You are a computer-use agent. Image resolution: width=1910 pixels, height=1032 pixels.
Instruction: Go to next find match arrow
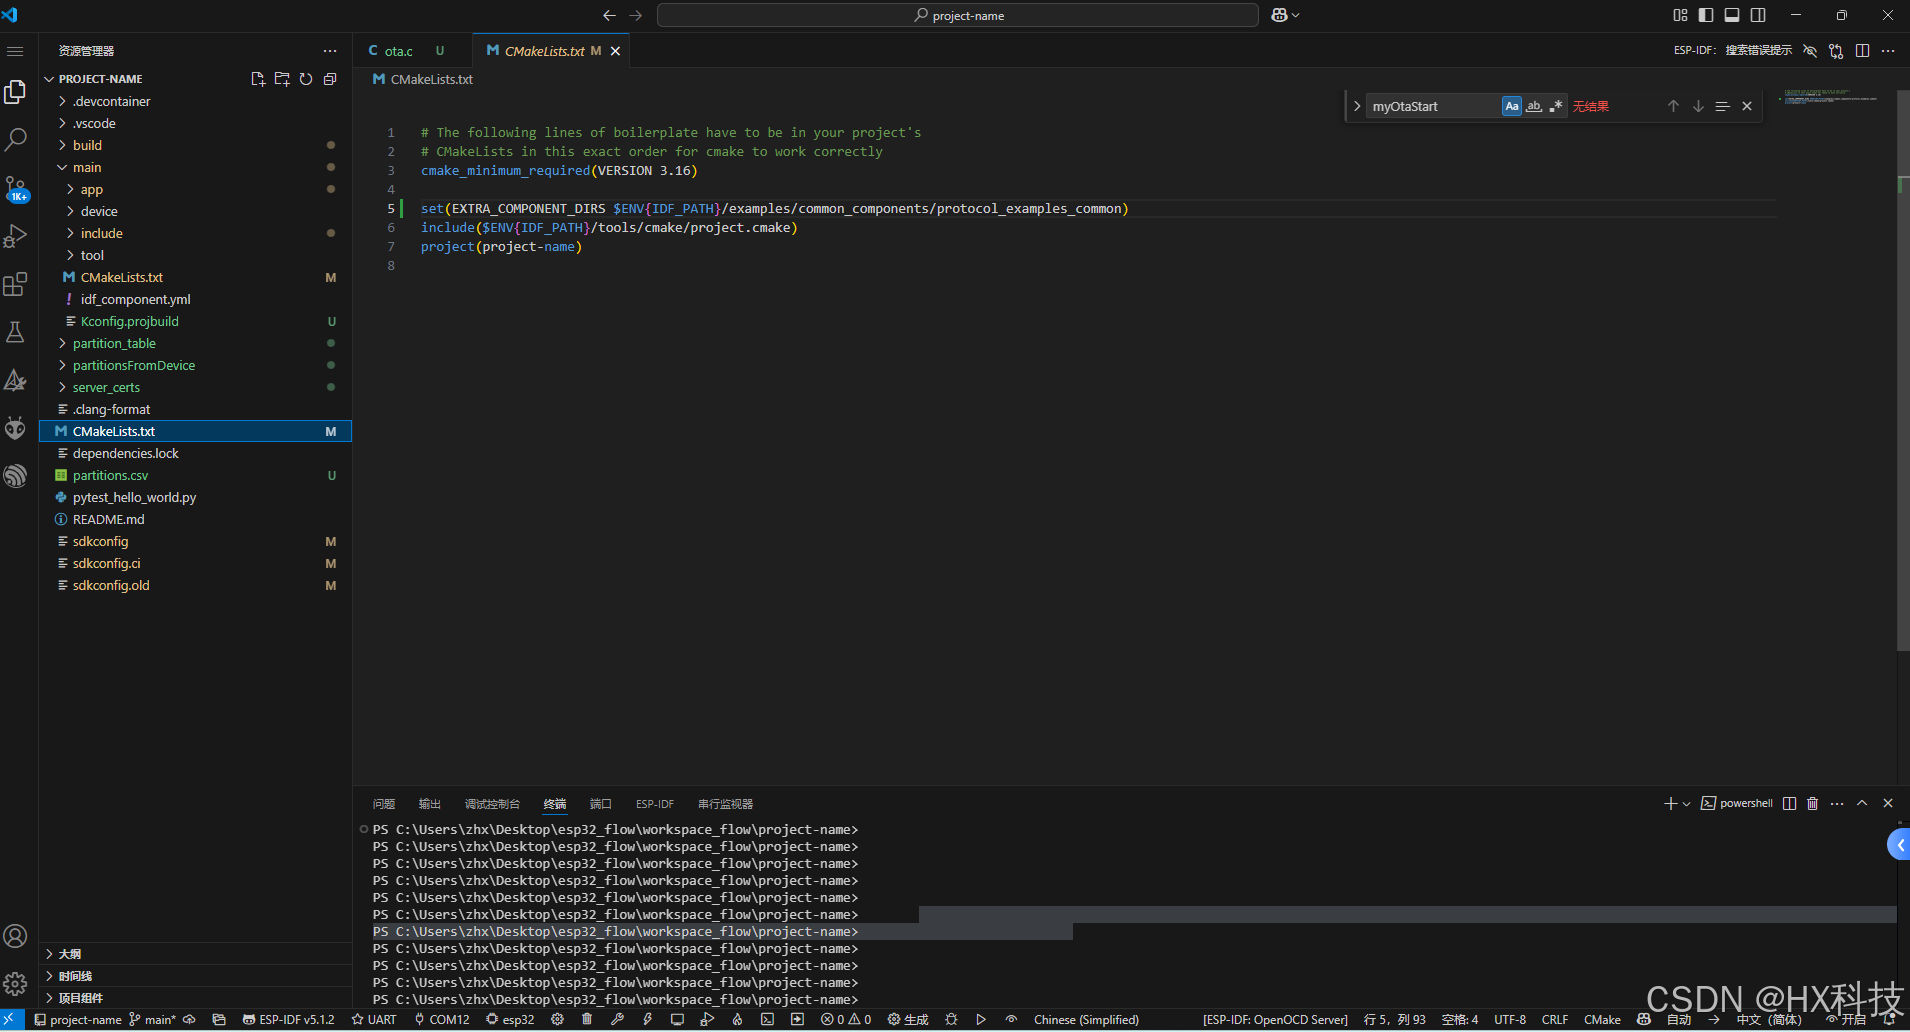click(x=1698, y=106)
